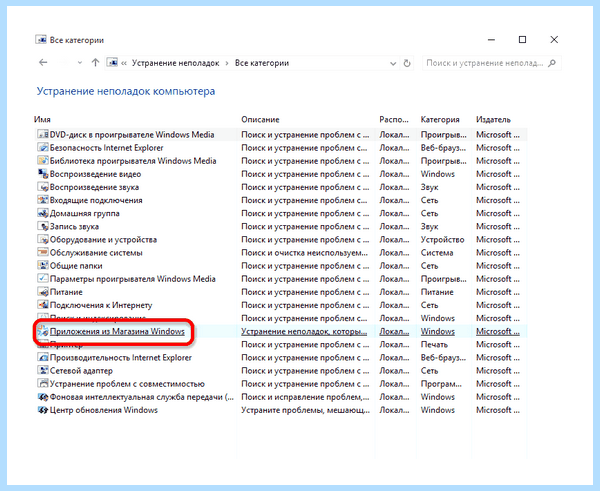
Task: Click icon of Воспроизведение звука
Action: click(x=43, y=187)
